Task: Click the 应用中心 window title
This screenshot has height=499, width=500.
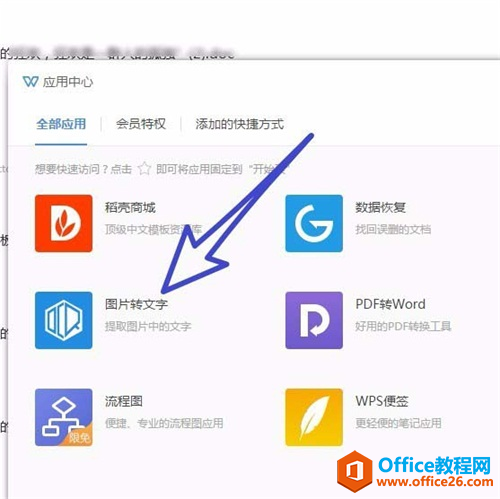Action: [68, 82]
